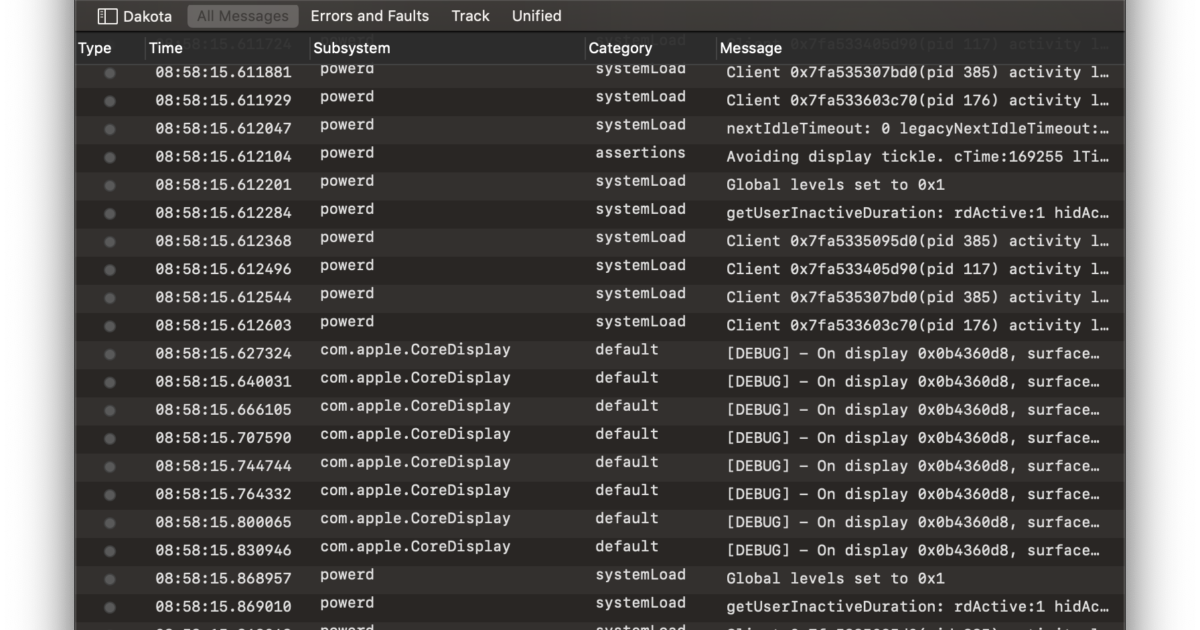Image resolution: width=1200 pixels, height=630 pixels.
Task: Click the Message column header
Action: pyautogui.click(x=750, y=47)
